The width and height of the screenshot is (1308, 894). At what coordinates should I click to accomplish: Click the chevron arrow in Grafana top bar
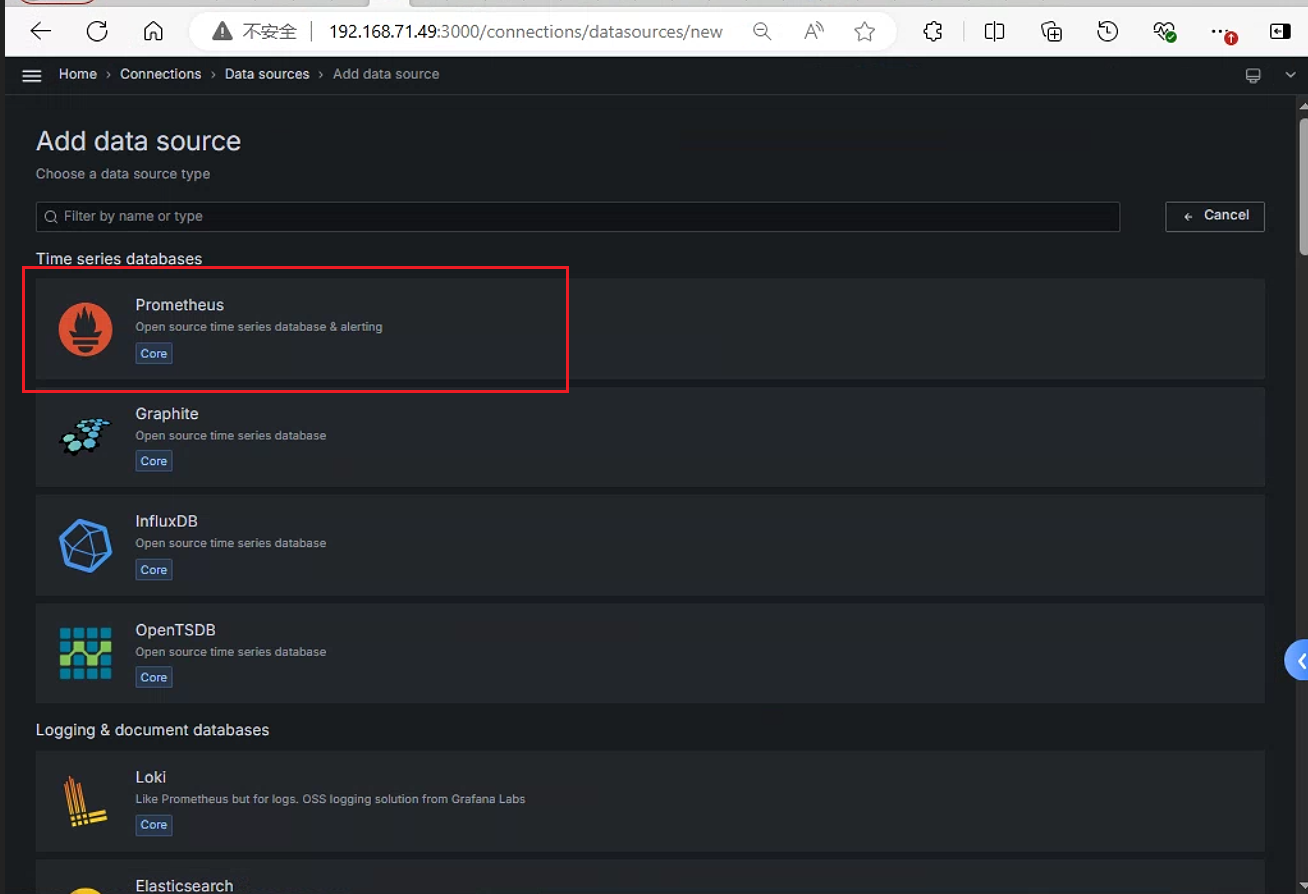(x=1290, y=75)
